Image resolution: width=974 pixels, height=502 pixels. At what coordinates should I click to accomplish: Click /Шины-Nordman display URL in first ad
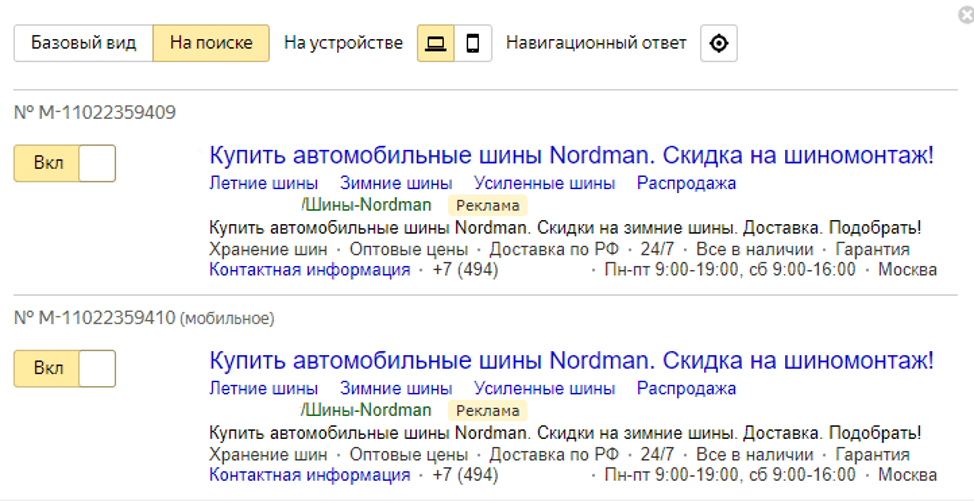pos(366,205)
